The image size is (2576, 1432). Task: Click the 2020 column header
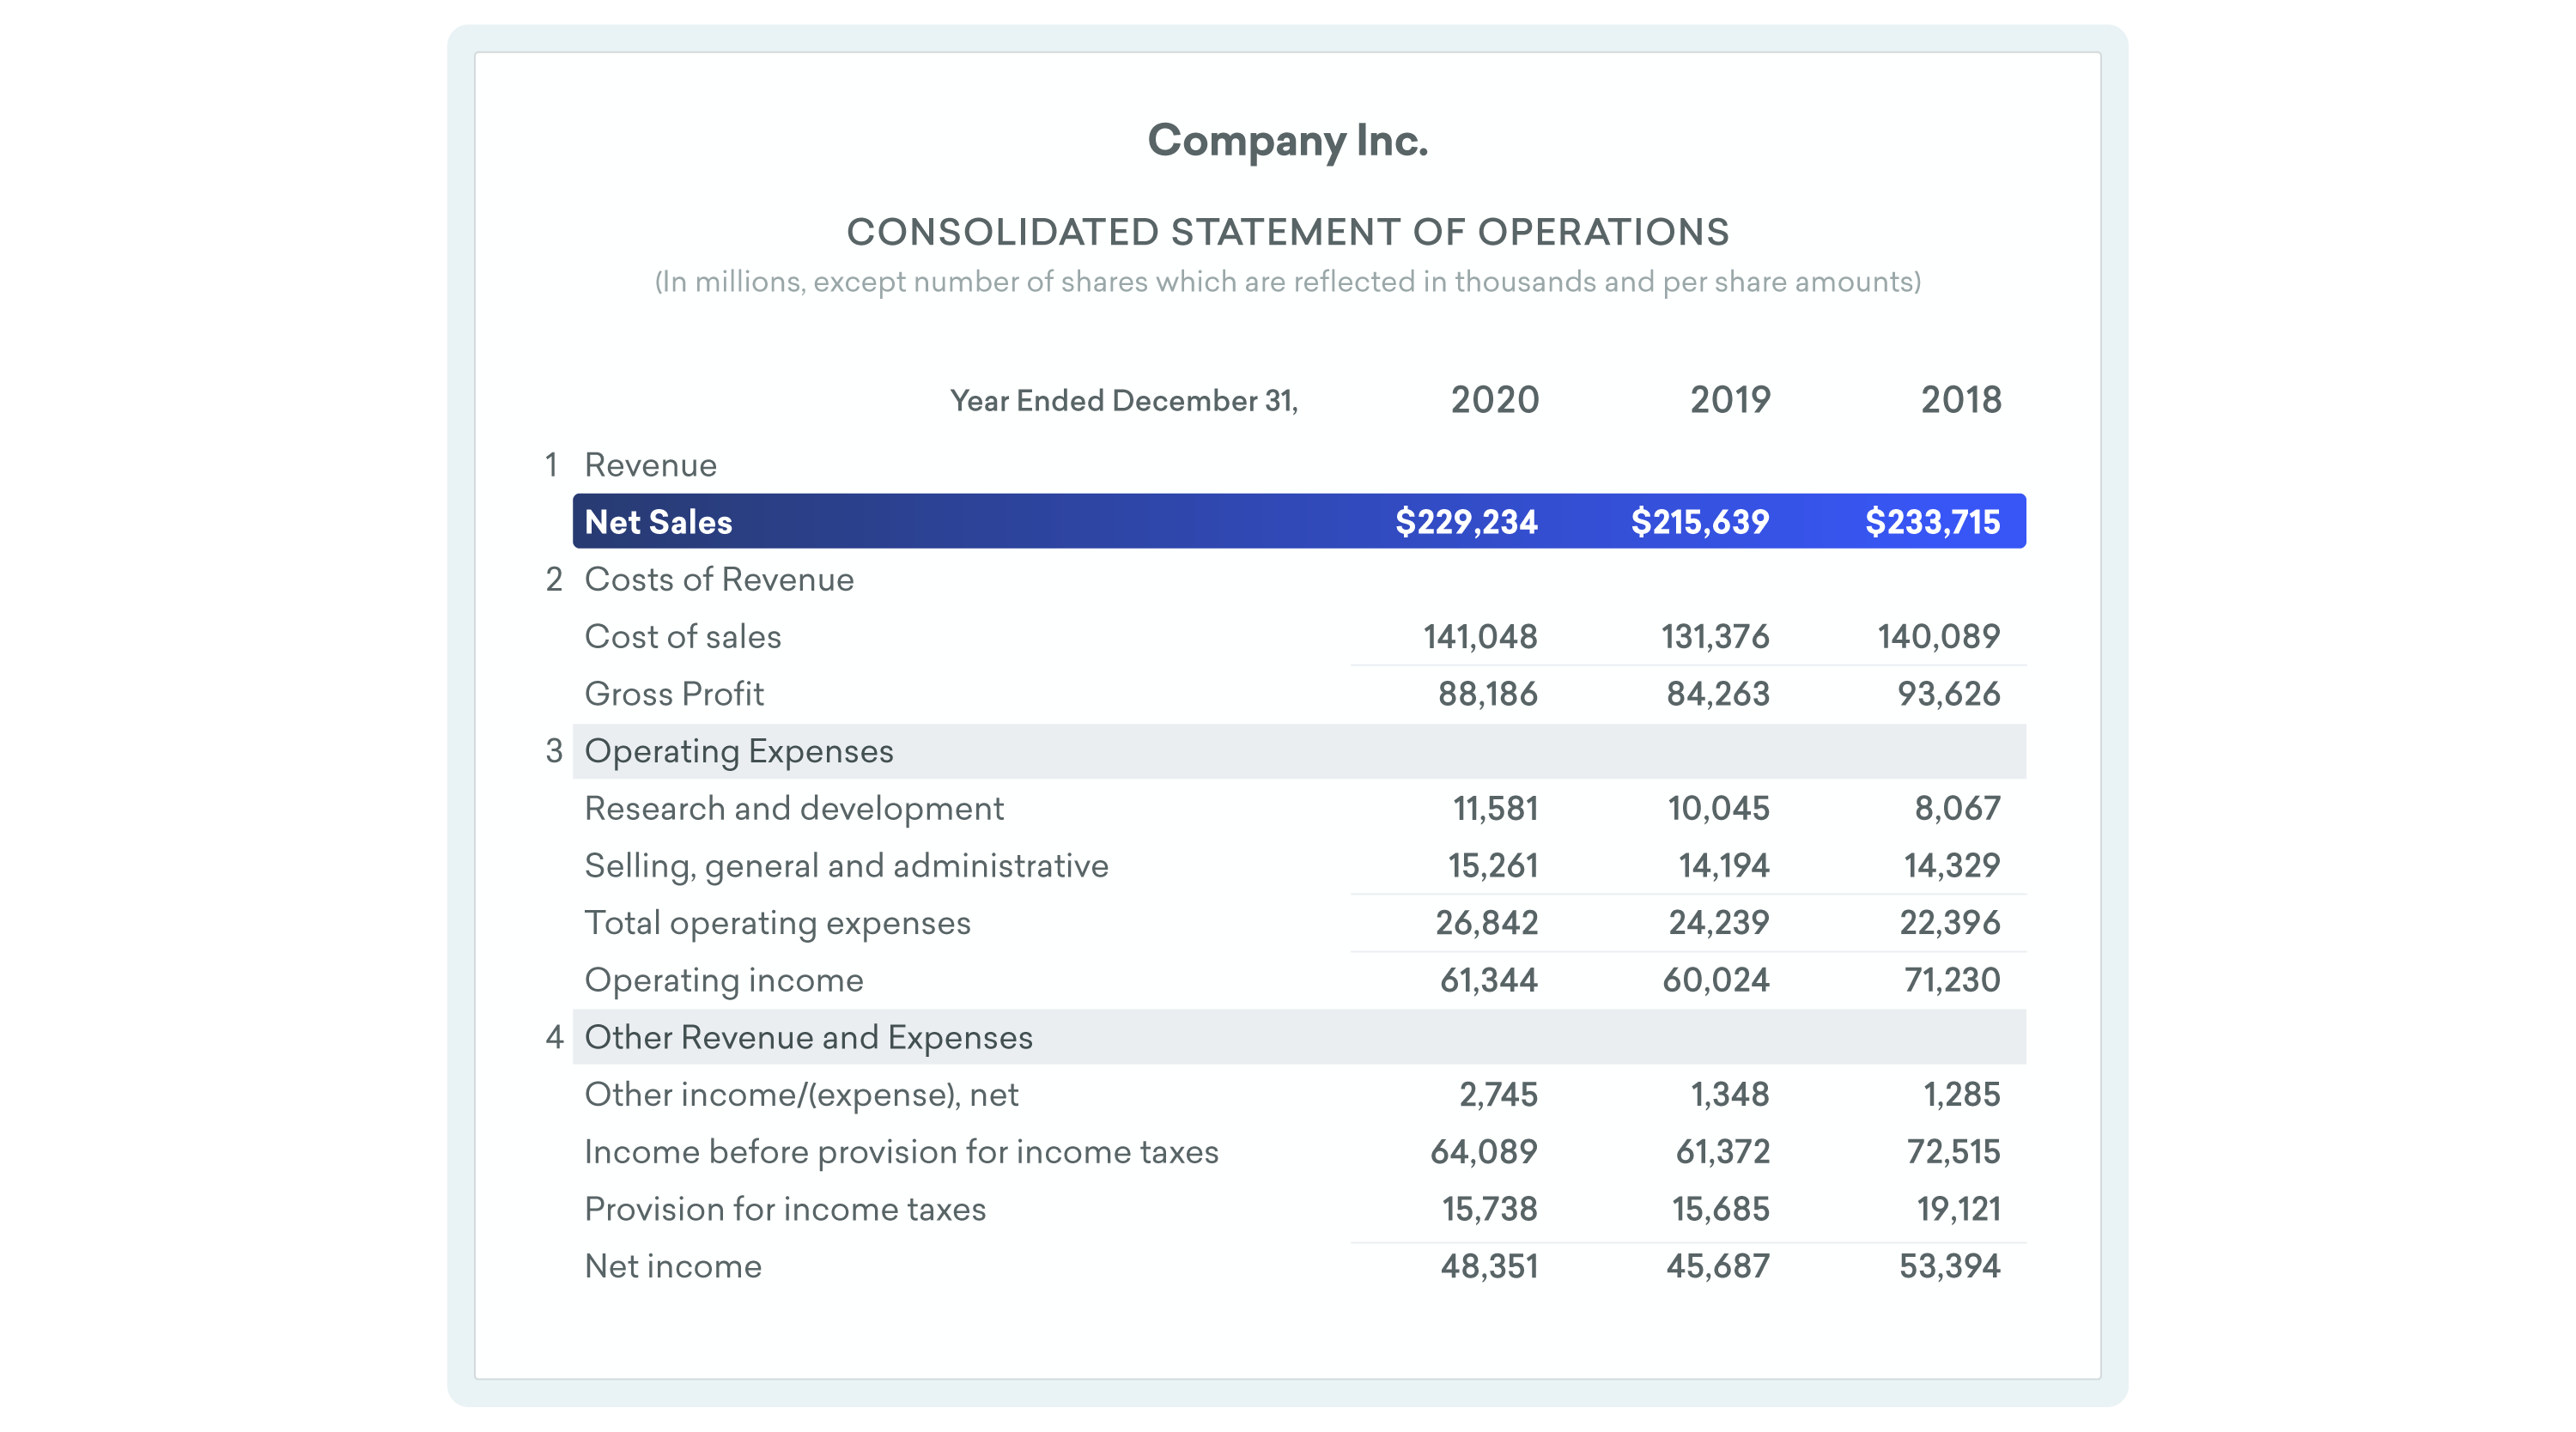pos(1494,399)
